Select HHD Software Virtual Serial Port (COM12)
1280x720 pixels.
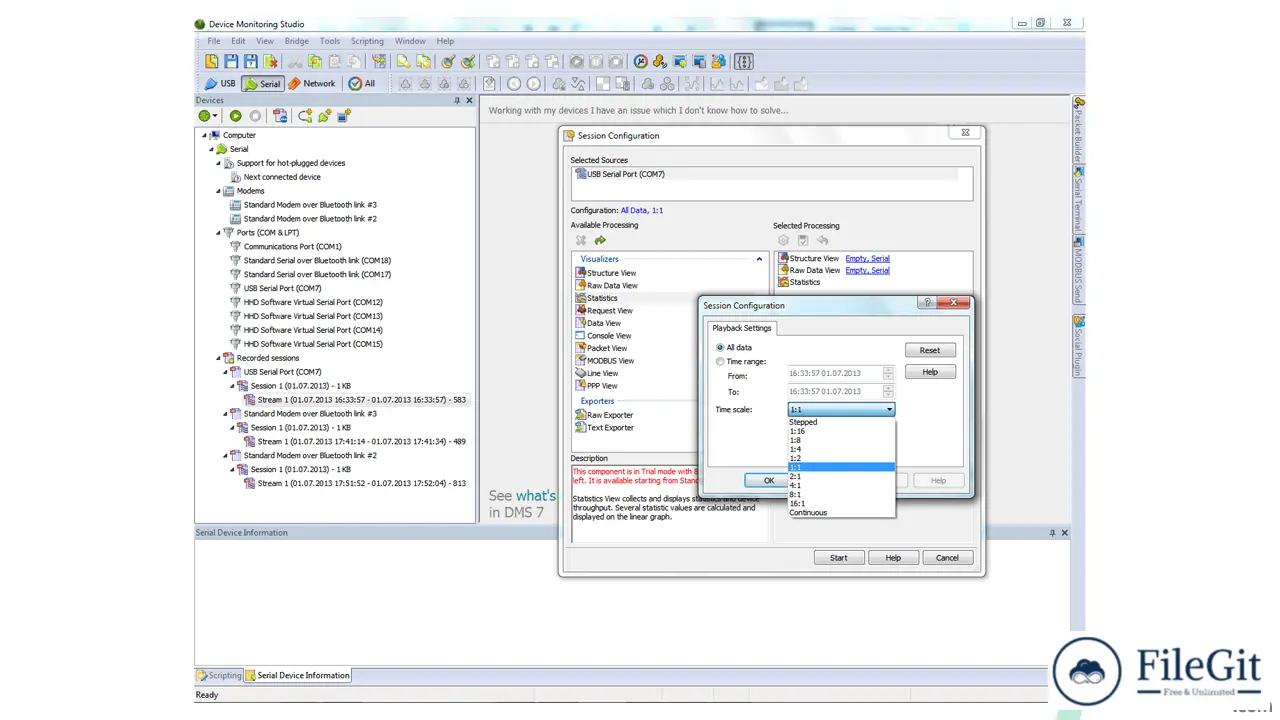(313, 302)
